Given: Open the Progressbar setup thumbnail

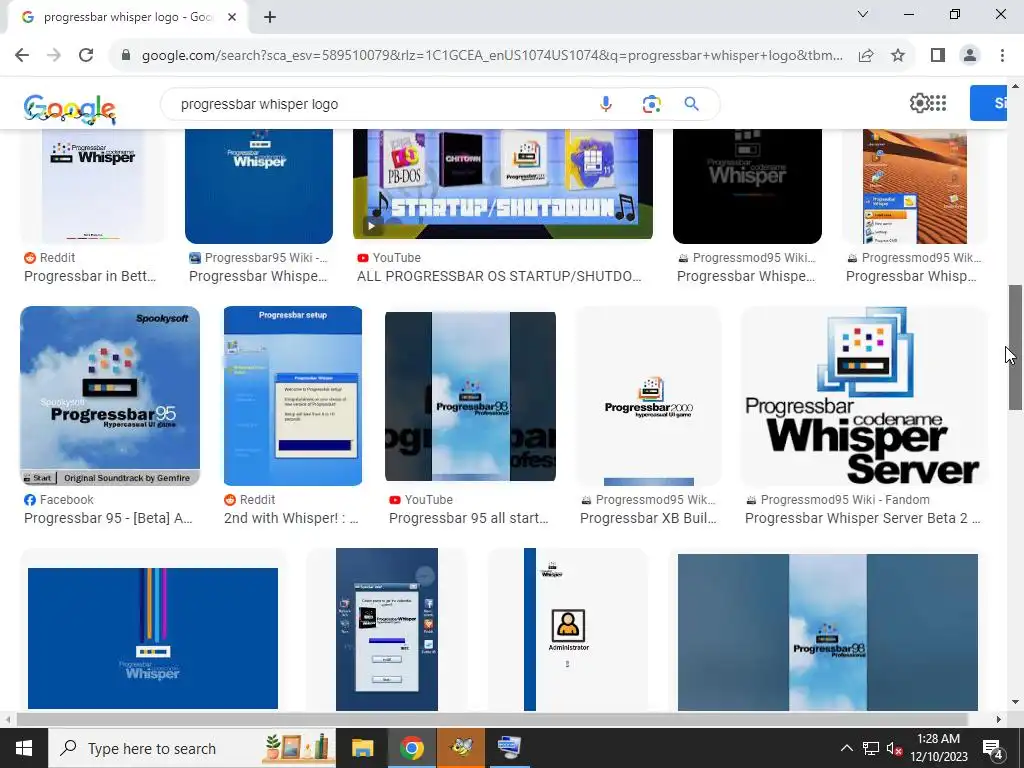Looking at the screenshot, I should point(293,396).
